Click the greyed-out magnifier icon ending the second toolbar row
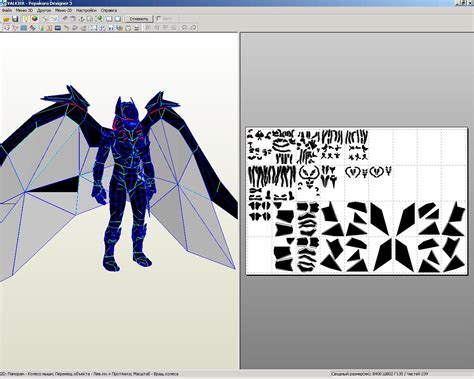Screen dimensions: 474x379 [x=193, y=28]
